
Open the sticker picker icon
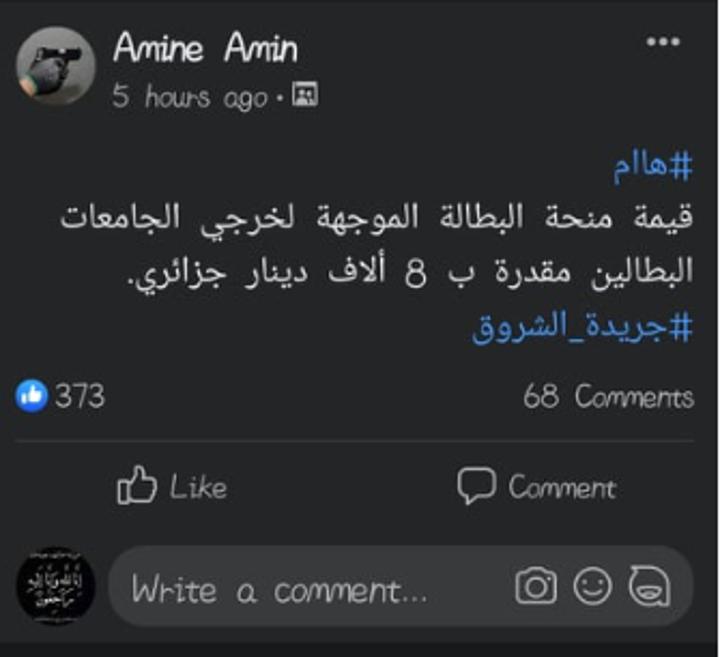click(x=649, y=586)
